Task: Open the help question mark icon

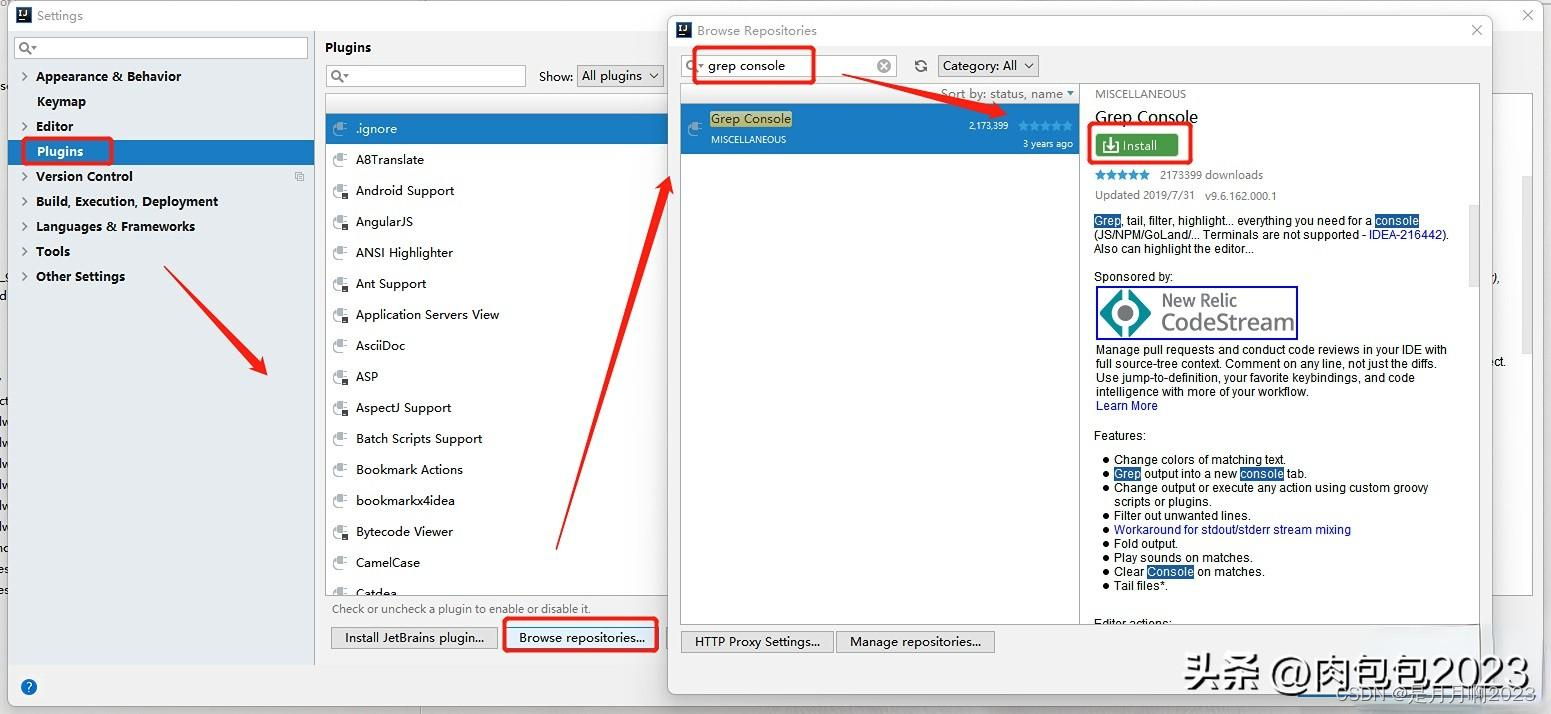Action: click(x=29, y=687)
